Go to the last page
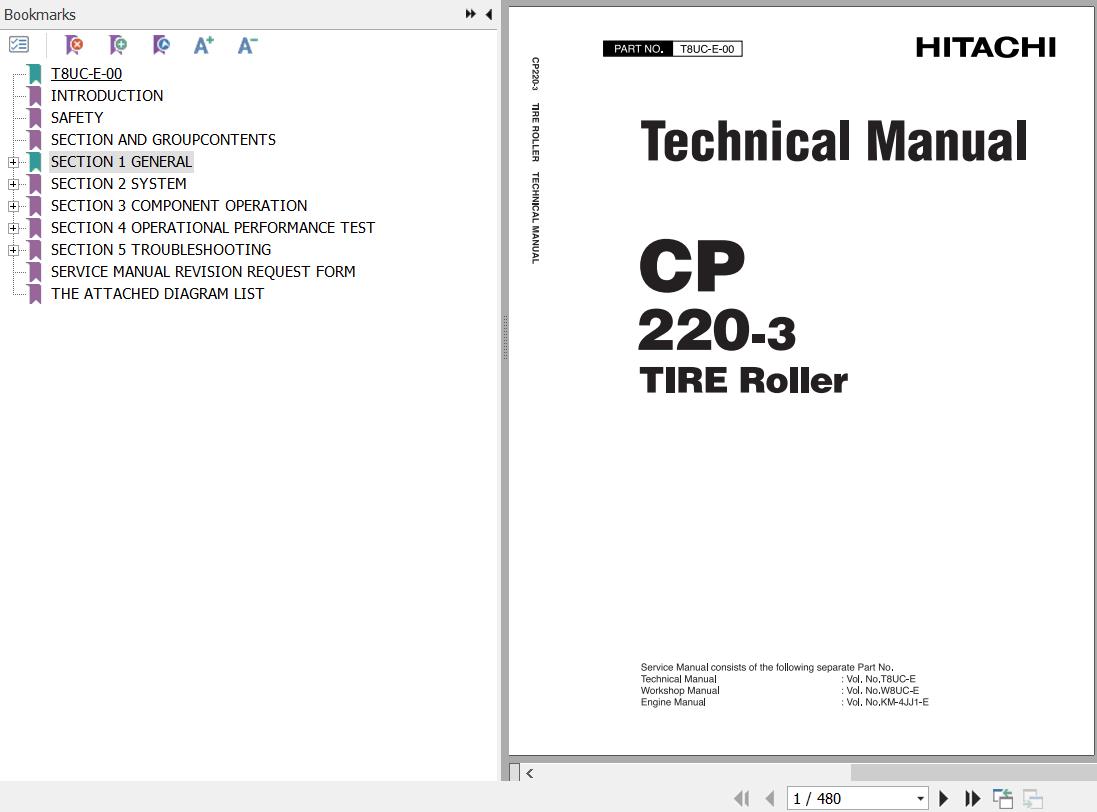 pyautogui.click(x=972, y=798)
